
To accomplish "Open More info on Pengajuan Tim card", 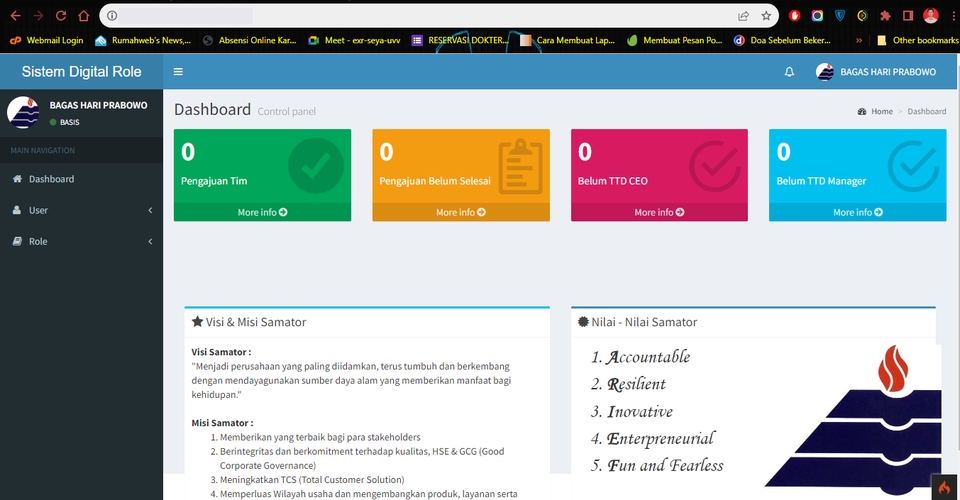I will (262, 212).
